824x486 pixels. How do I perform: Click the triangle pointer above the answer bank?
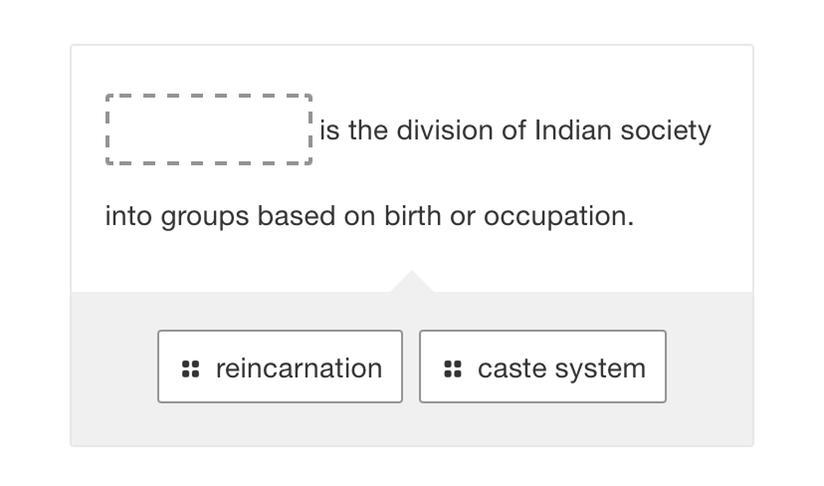tap(411, 282)
